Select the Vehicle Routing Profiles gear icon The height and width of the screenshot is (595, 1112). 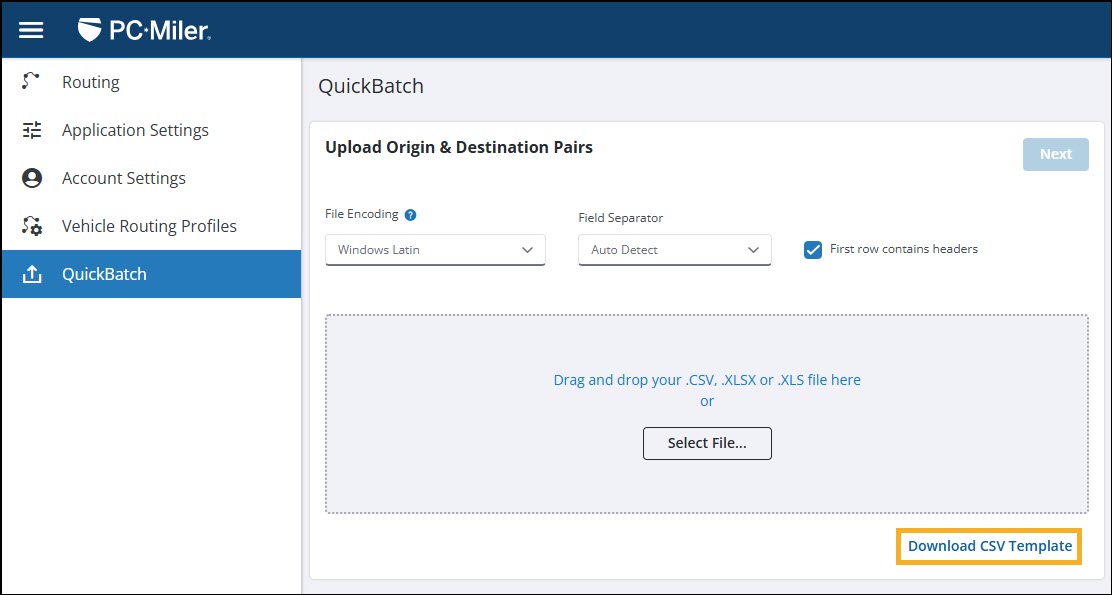[30, 225]
